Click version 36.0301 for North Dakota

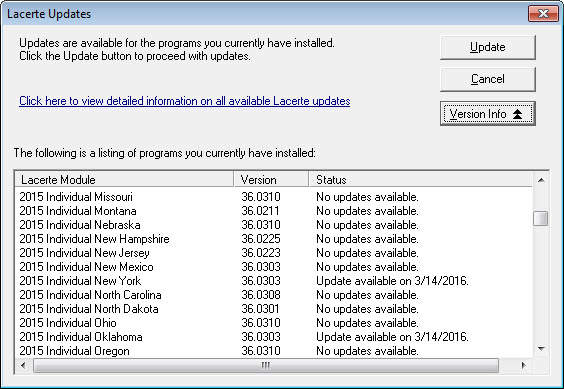pos(260,309)
